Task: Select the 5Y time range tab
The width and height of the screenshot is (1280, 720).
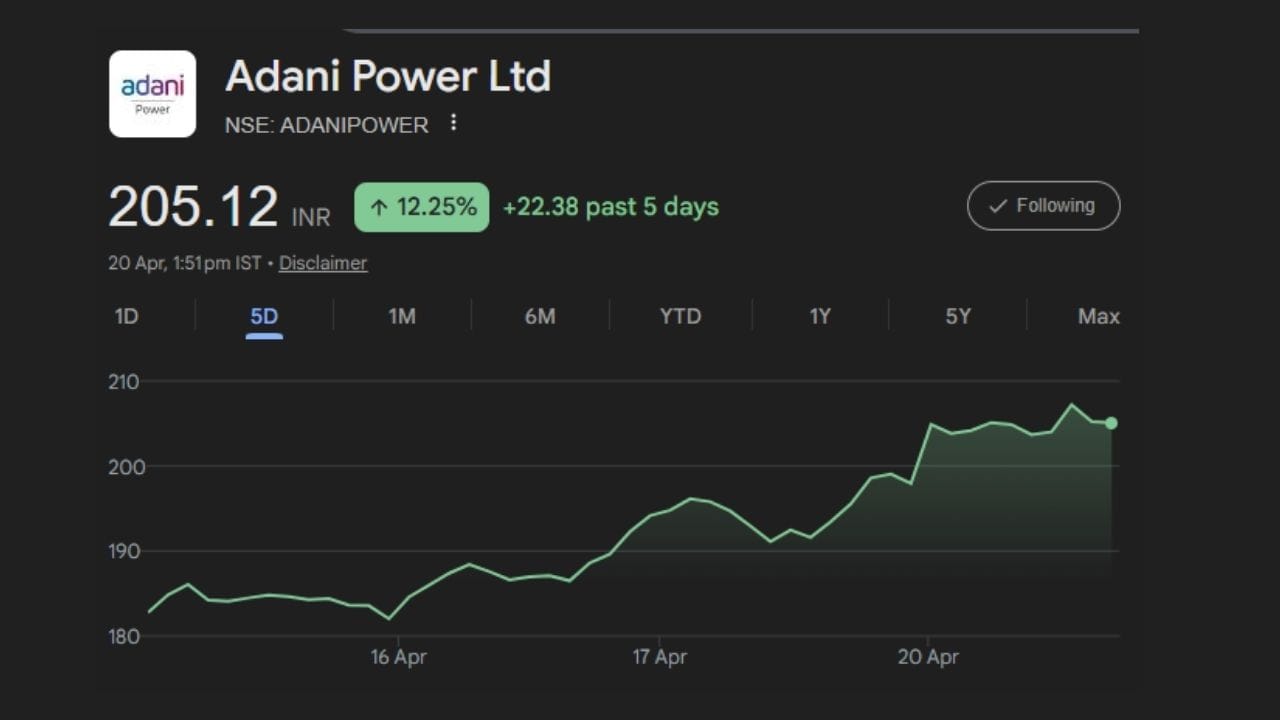Action: [x=958, y=317]
